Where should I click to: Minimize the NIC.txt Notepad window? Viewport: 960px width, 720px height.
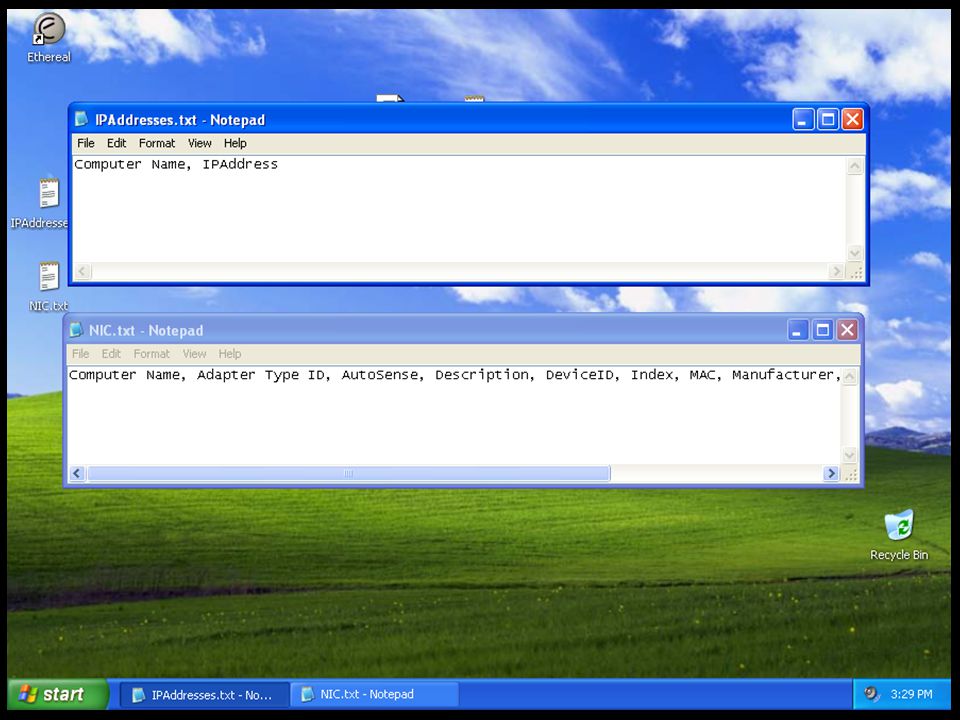[798, 331]
